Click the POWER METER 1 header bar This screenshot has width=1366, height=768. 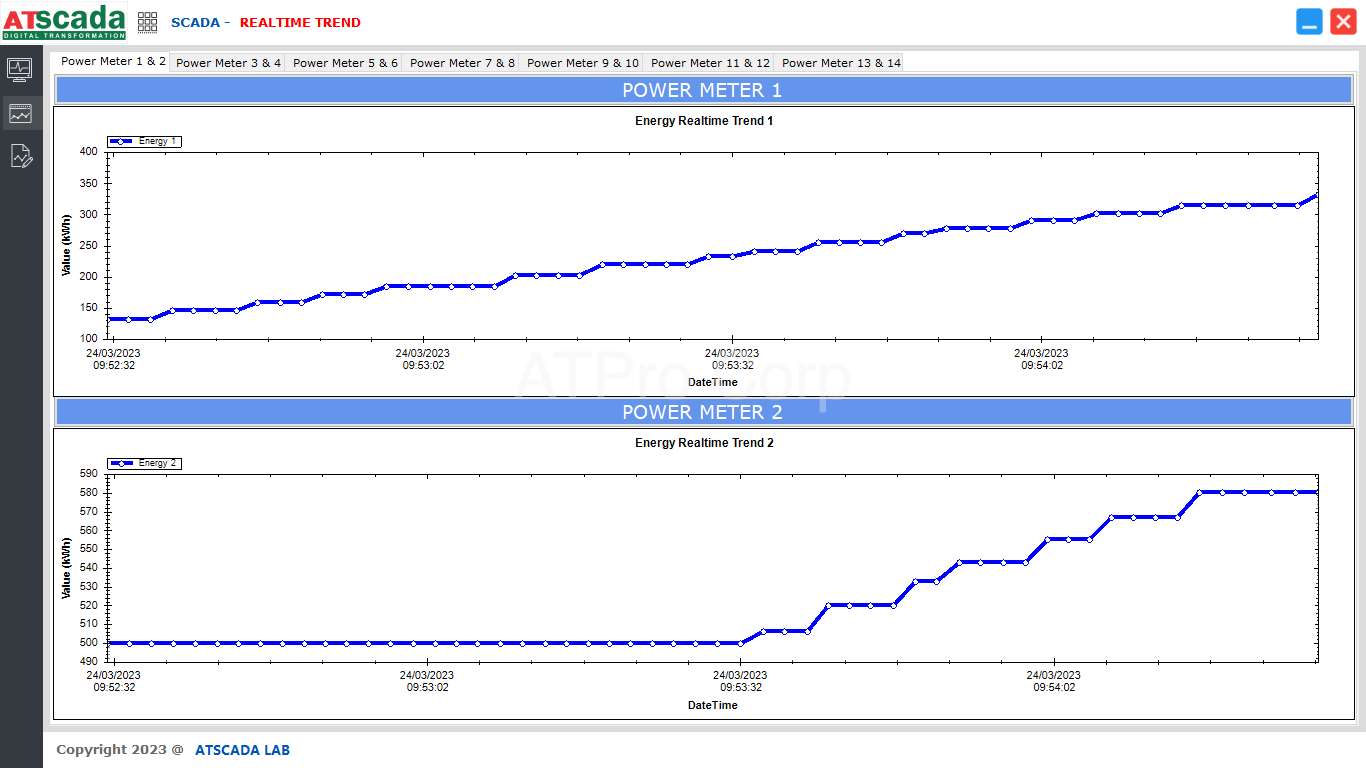click(702, 90)
